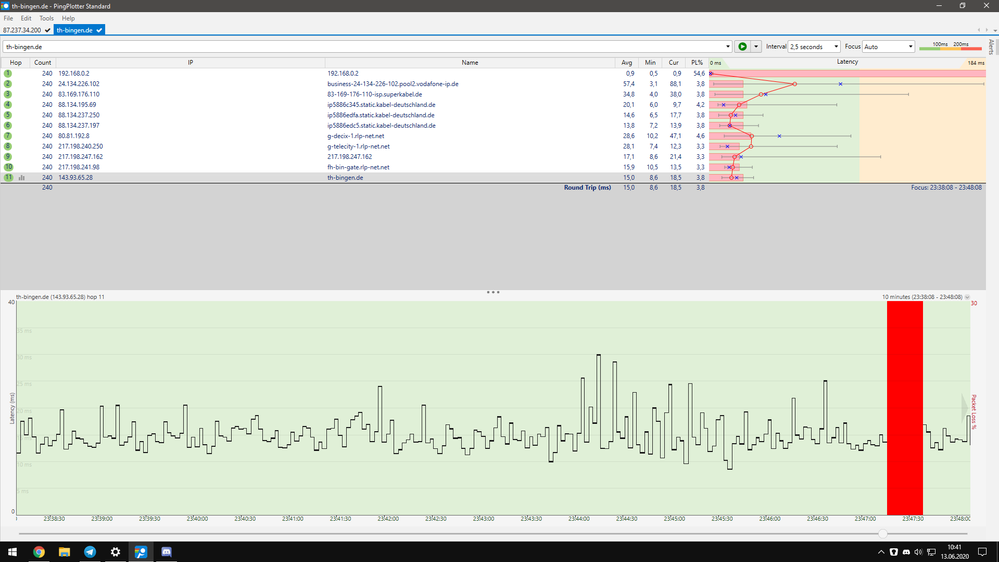This screenshot has height=562, width=999.
Task: Open the Edit menu
Action: pos(26,18)
